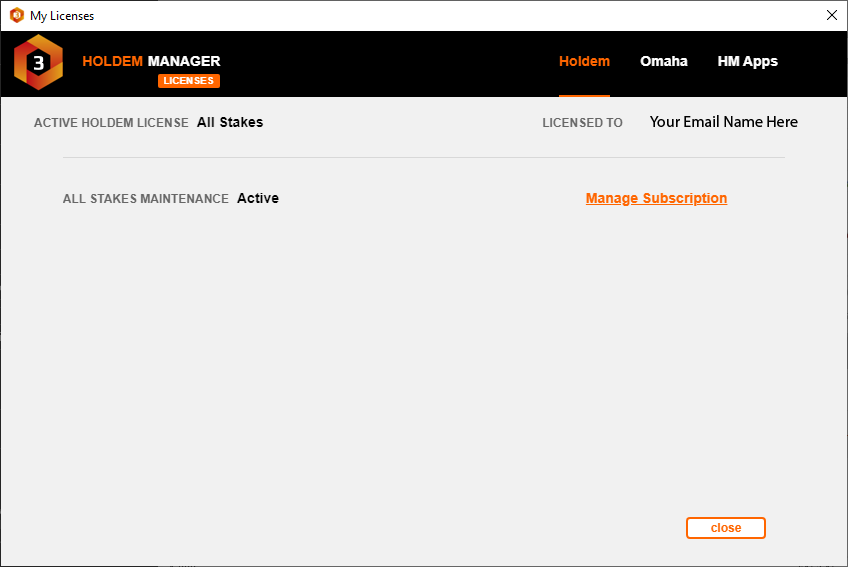This screenshot has width=848, height=567.
Task: Click the 'Active' maintenance status
Action: pos(258,199)
